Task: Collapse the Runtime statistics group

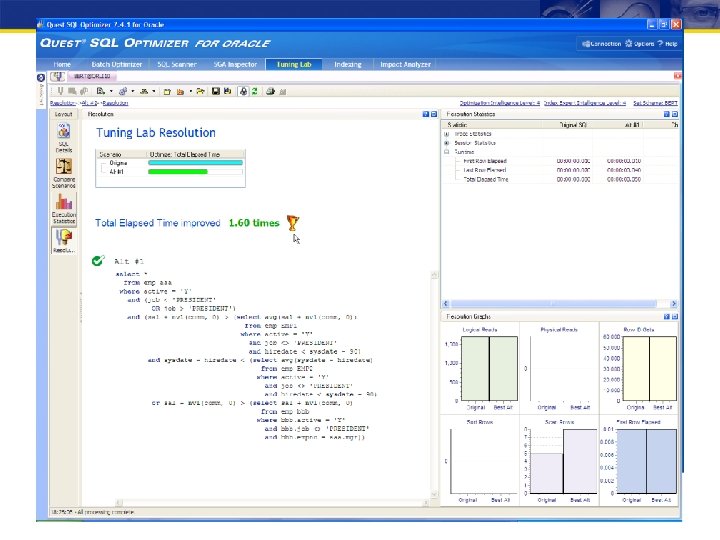Action: point(446,152)
